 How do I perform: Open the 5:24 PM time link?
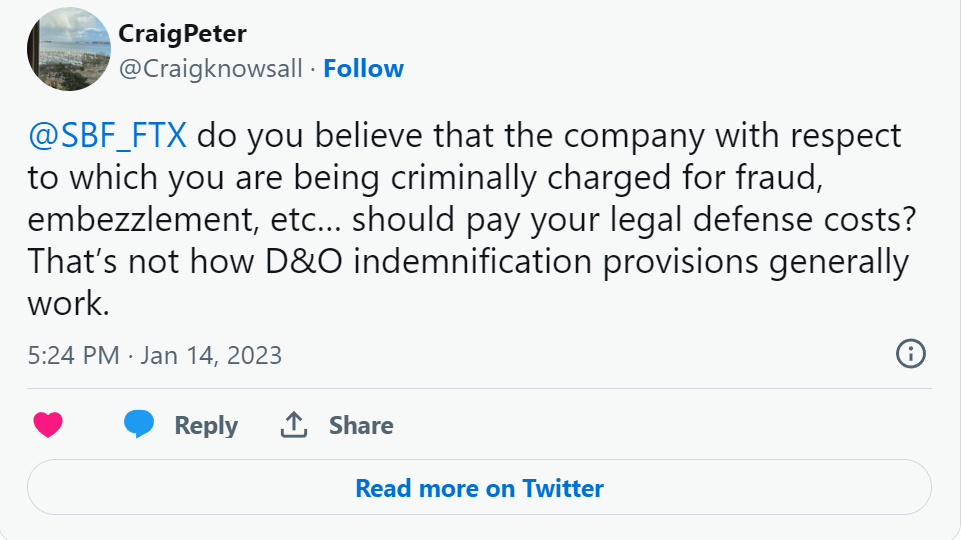point(74,355)
